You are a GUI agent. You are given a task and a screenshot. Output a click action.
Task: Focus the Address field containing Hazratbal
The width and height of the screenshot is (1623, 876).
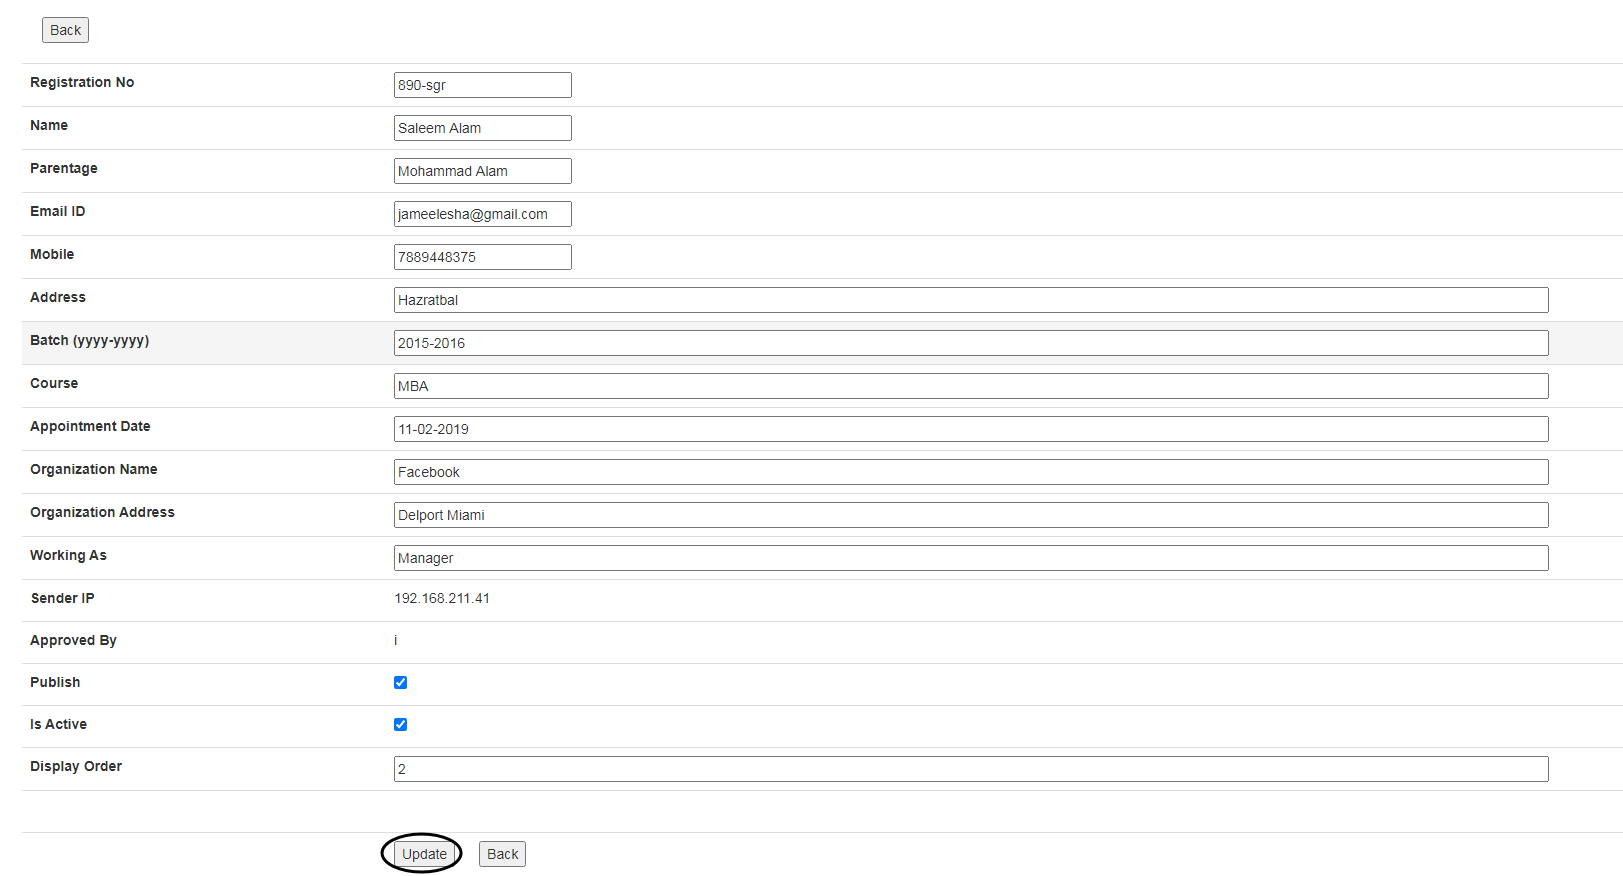click(970, 300)
